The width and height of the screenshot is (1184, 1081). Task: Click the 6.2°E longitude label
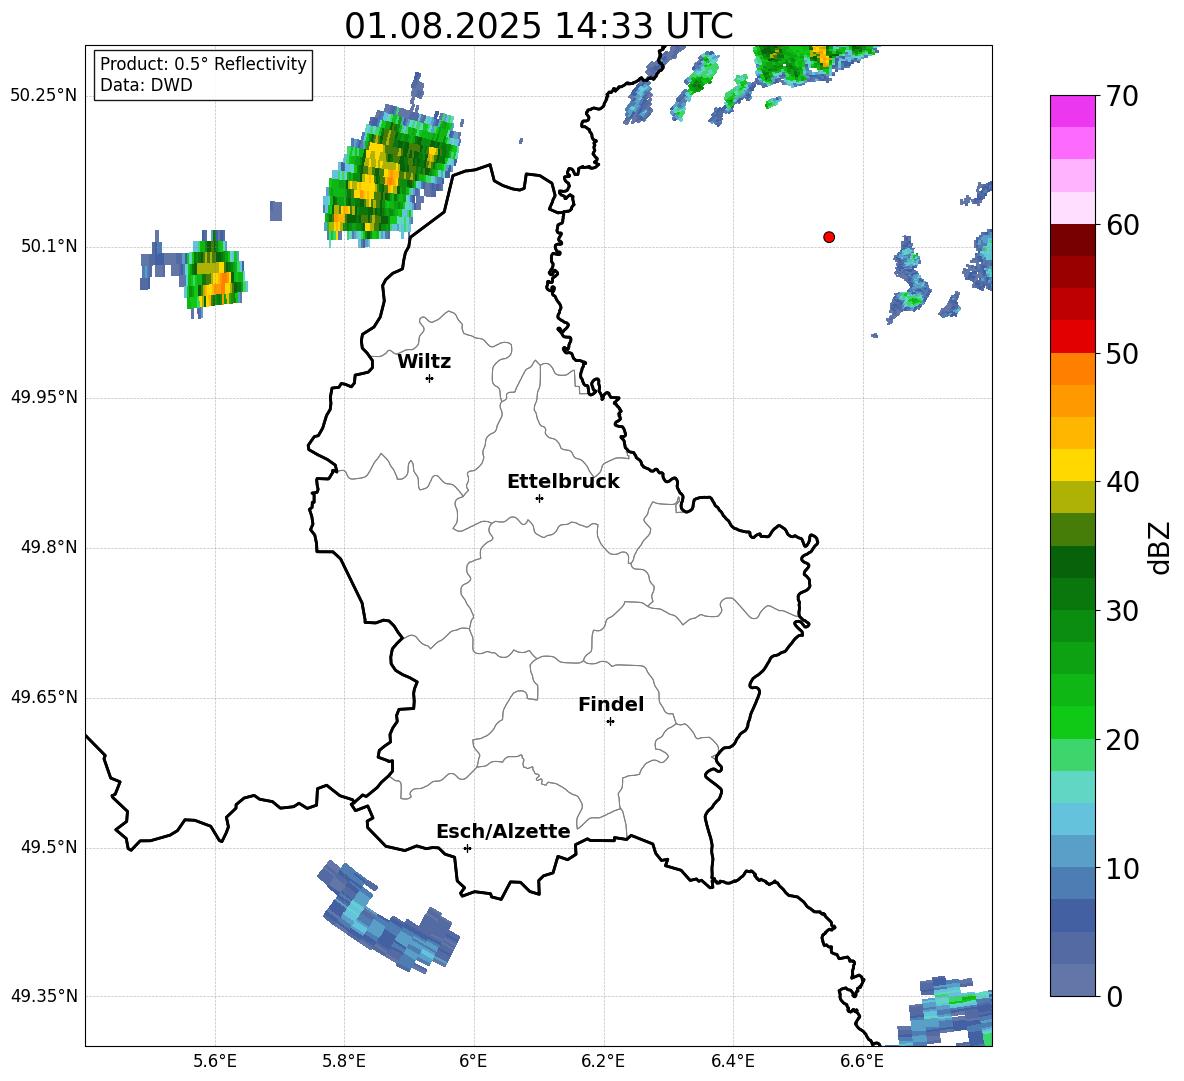603,1061
